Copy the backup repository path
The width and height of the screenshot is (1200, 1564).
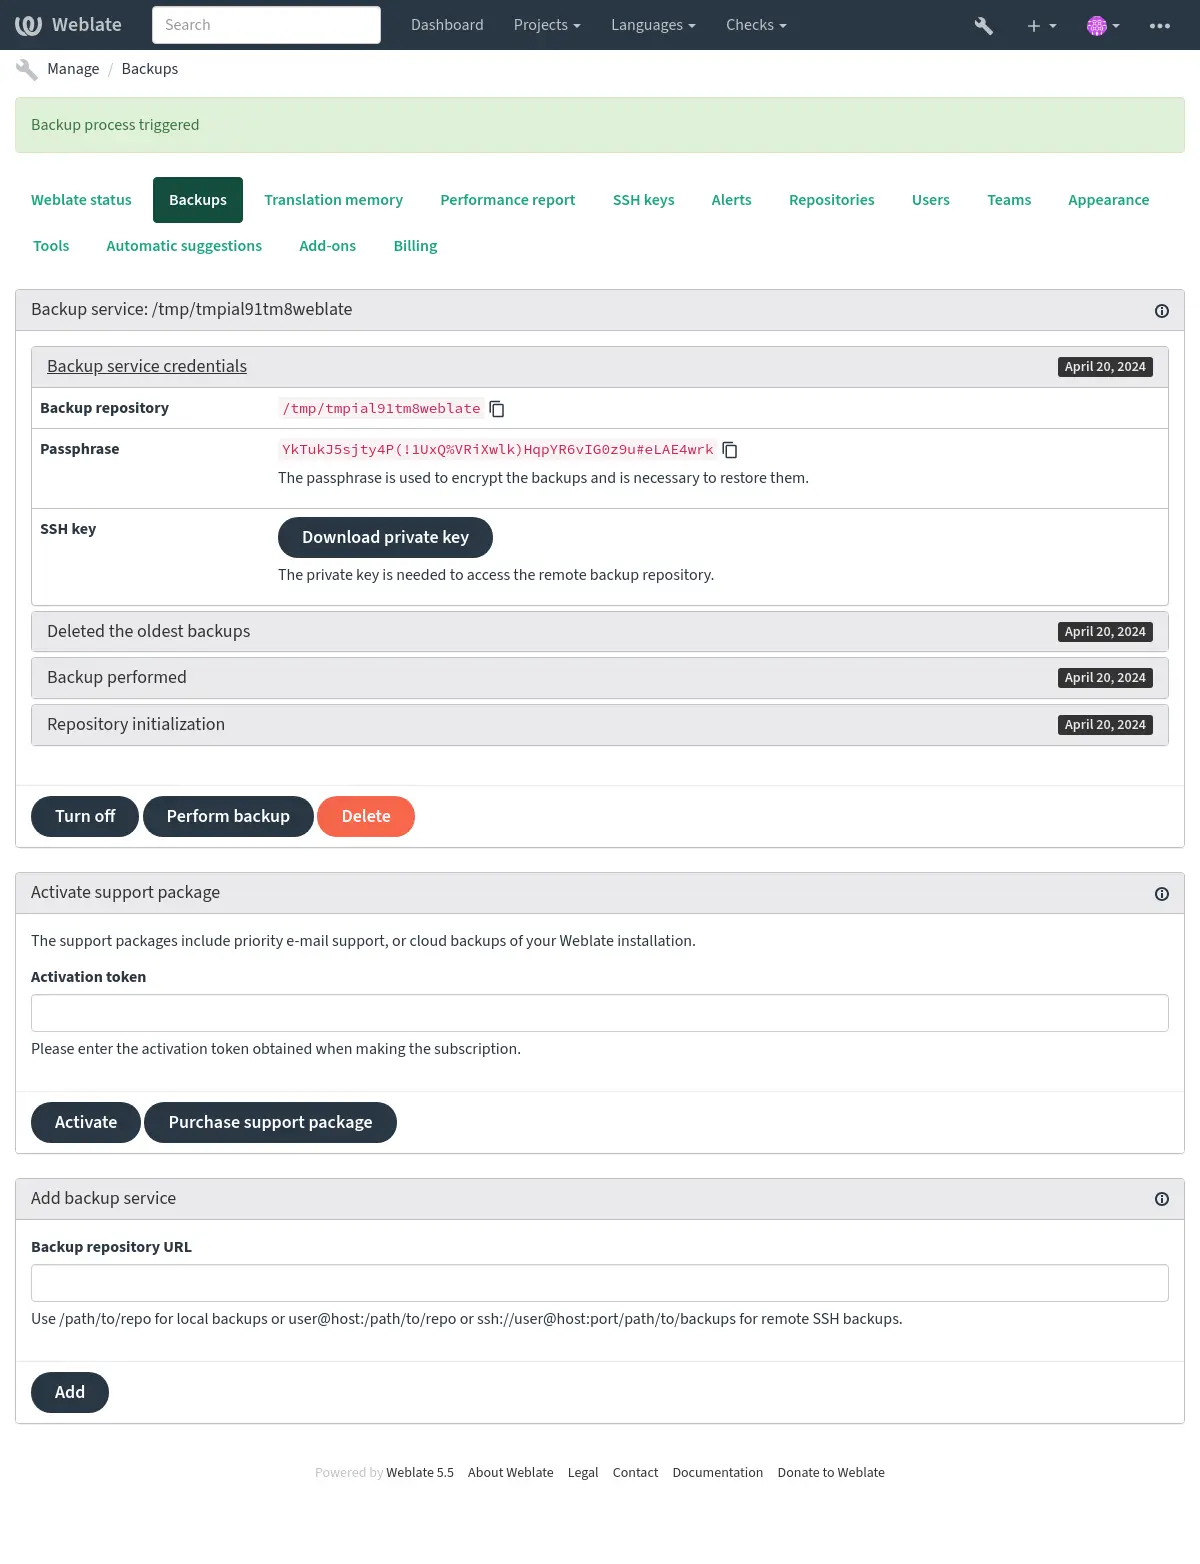tap(497, 409)
